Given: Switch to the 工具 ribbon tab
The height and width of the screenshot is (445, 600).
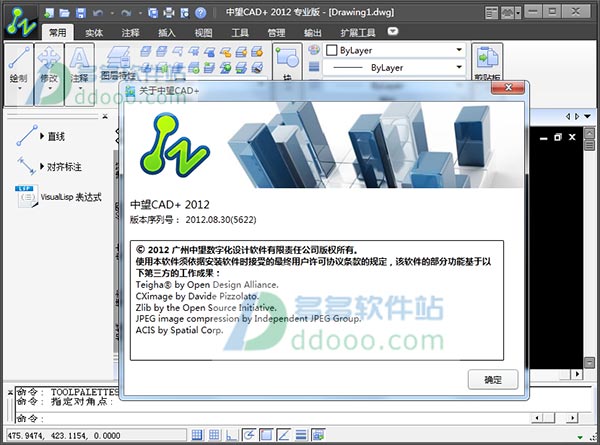Looking at the screenshot, I should pos(240,33).
